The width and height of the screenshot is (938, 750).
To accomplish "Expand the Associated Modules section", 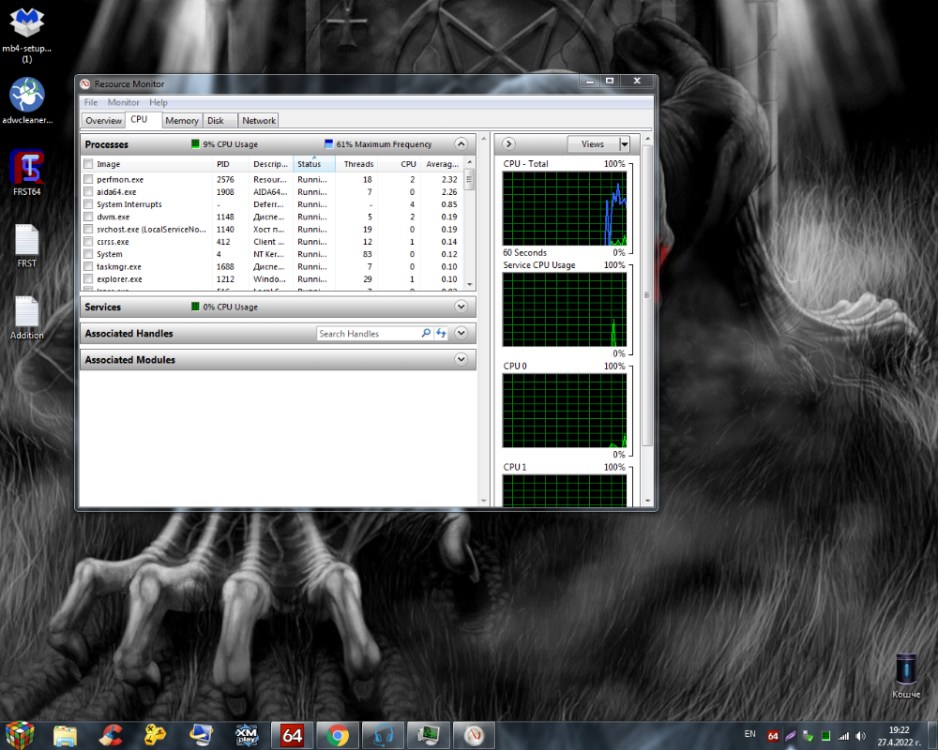I will pos(461,359).
